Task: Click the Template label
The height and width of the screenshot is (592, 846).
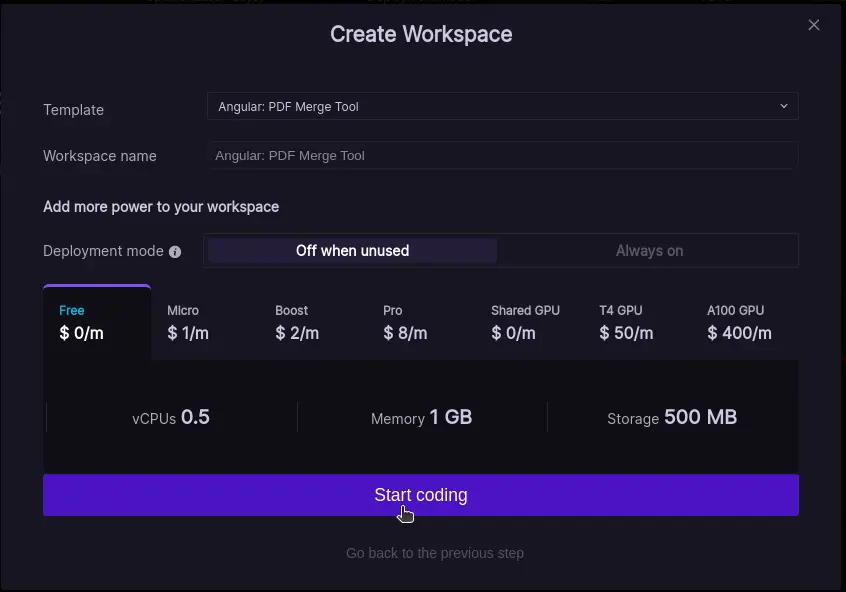Action: pyautogui.click(x=73, y=110)
